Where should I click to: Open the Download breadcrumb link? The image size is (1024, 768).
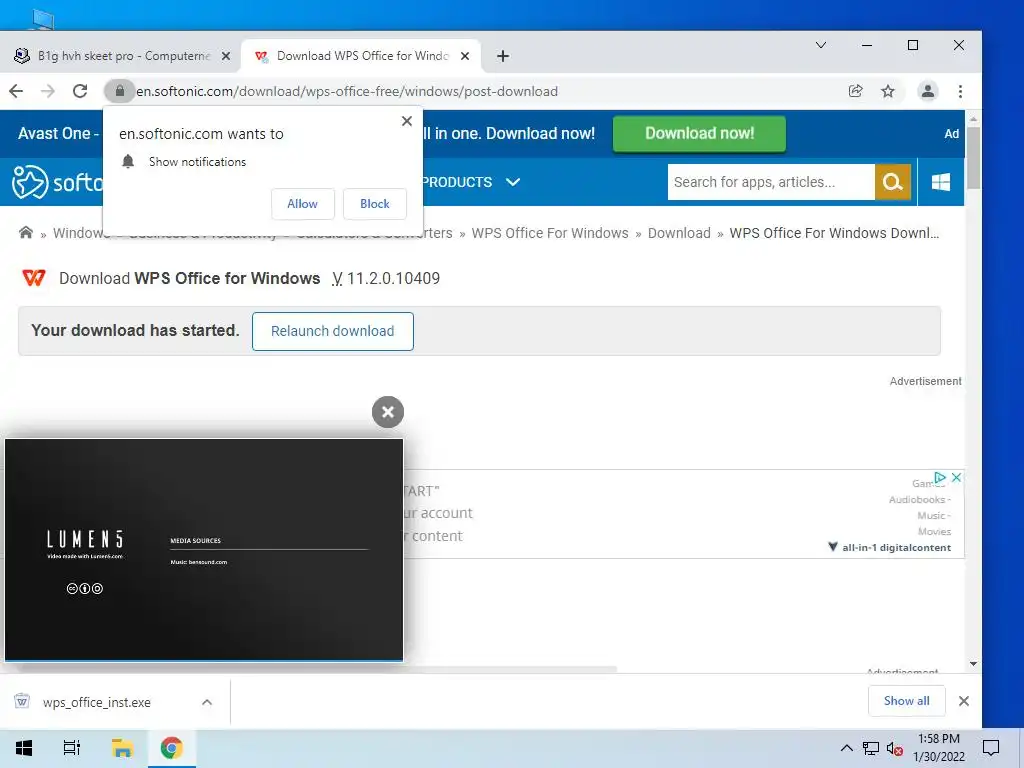[679, 233]
